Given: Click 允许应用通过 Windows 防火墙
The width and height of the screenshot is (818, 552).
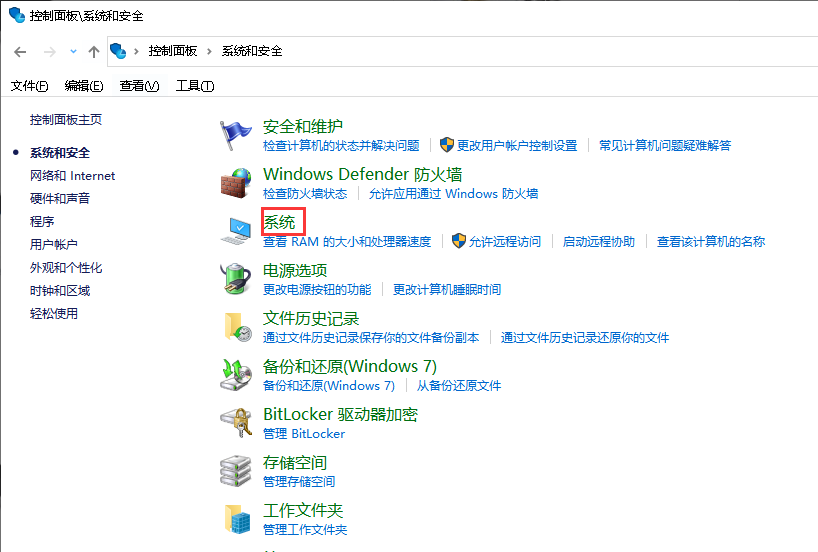Looking at the screenshot, I should [x=453, y=194].
